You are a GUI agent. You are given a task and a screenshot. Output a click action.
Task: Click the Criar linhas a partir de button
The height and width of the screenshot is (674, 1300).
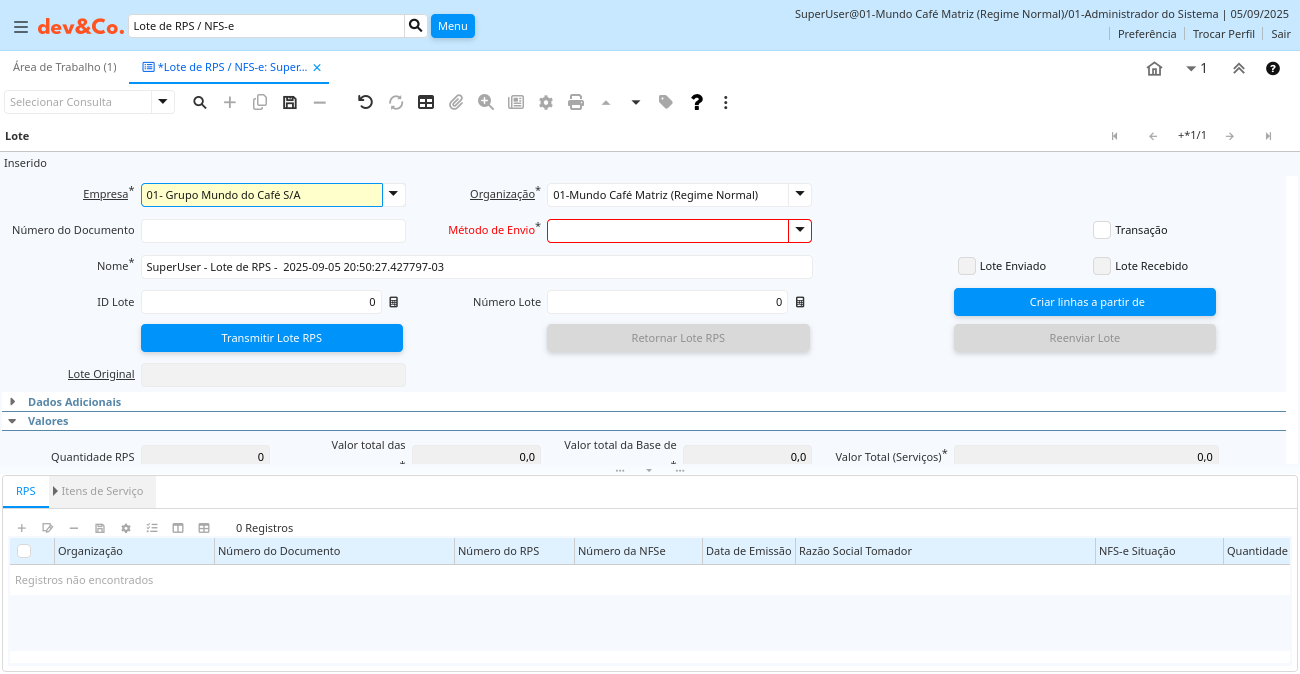(1085, 302)
